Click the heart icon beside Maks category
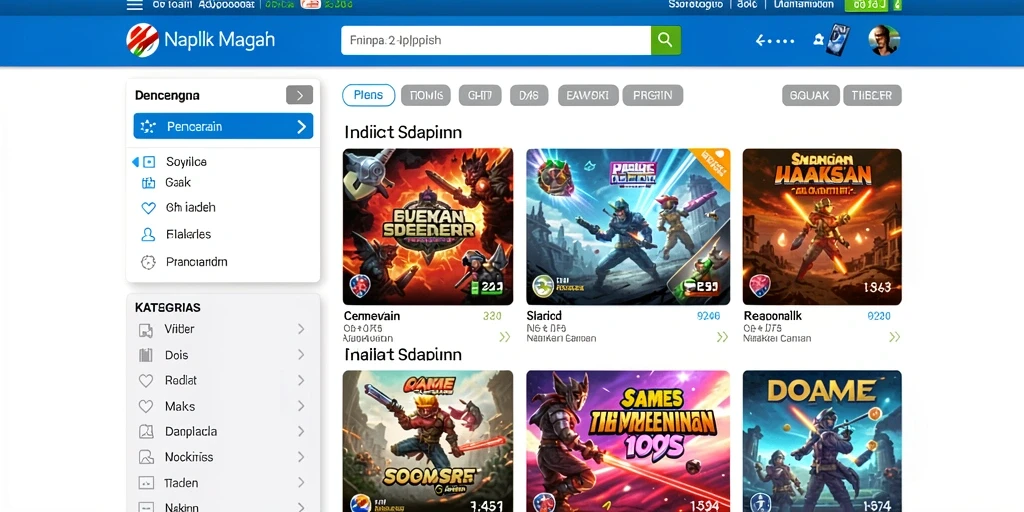 click(x=146, y=406)
